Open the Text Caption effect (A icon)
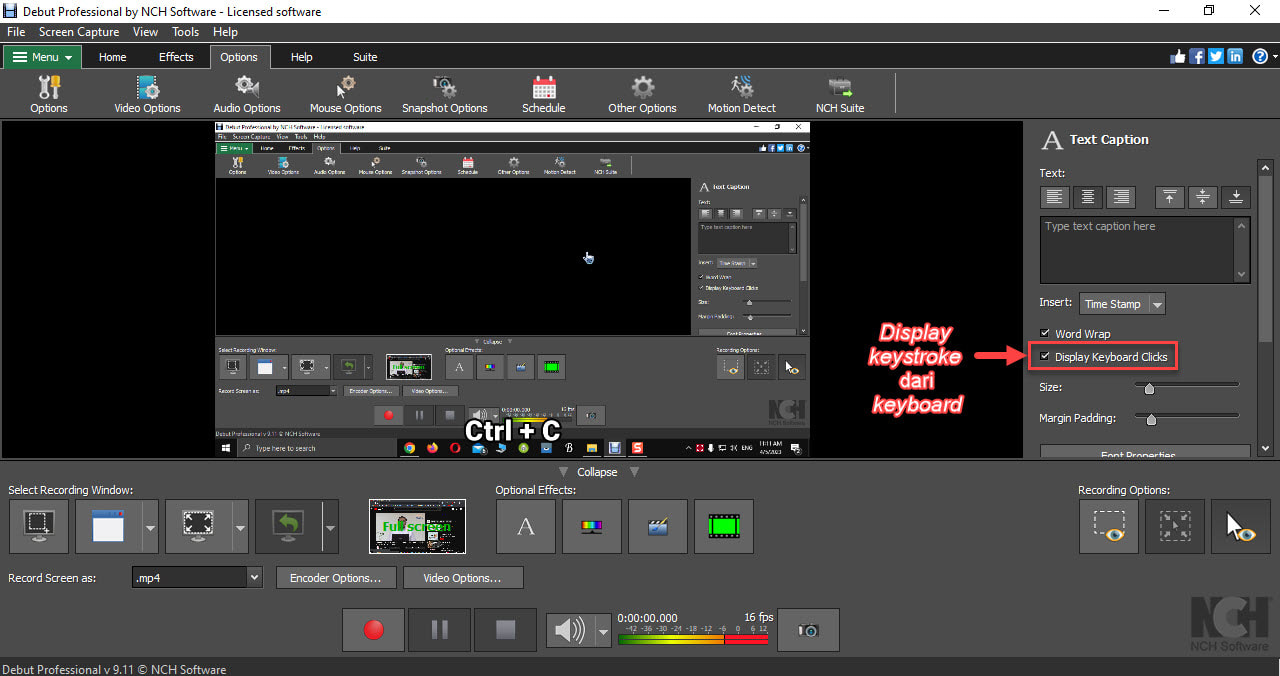 [526, 526]
